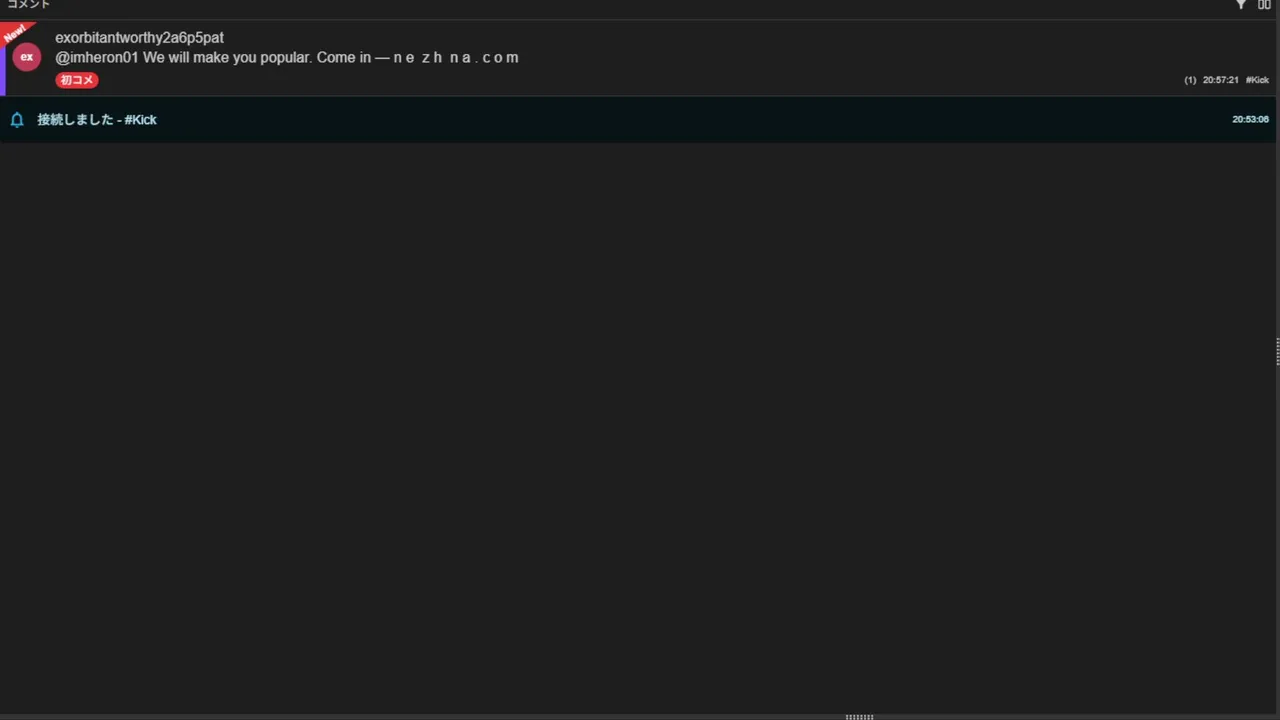Click the right edge resize grip
This screenshot has height=720, width=1280.
(x=1277, y=352)
